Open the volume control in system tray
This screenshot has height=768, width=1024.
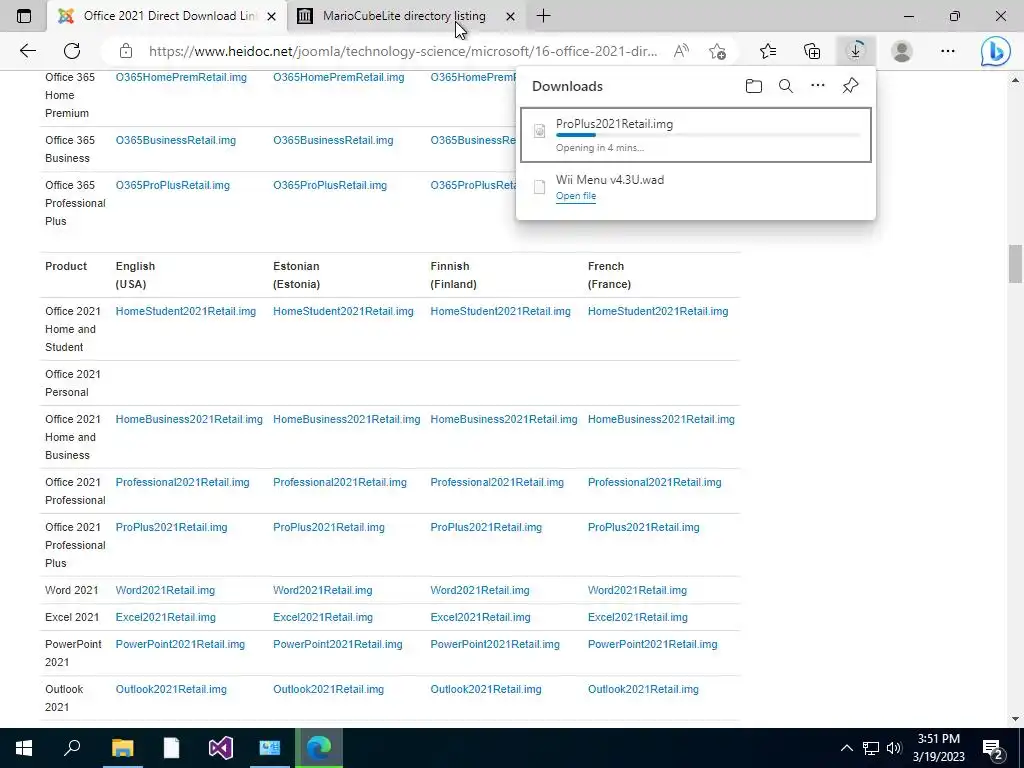894,748
